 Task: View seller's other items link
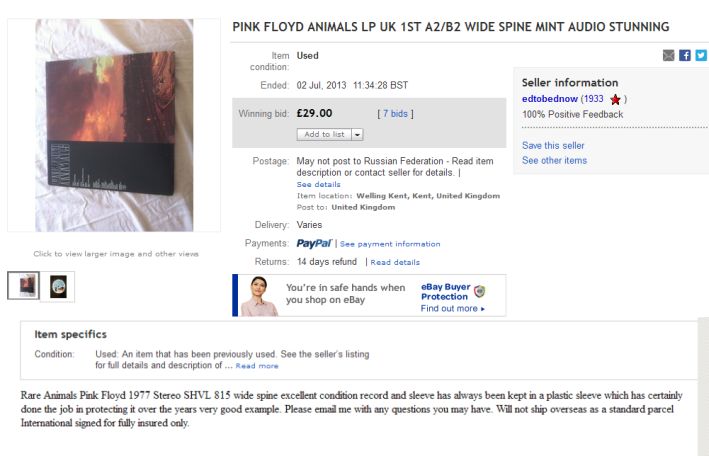click(554, 160)
